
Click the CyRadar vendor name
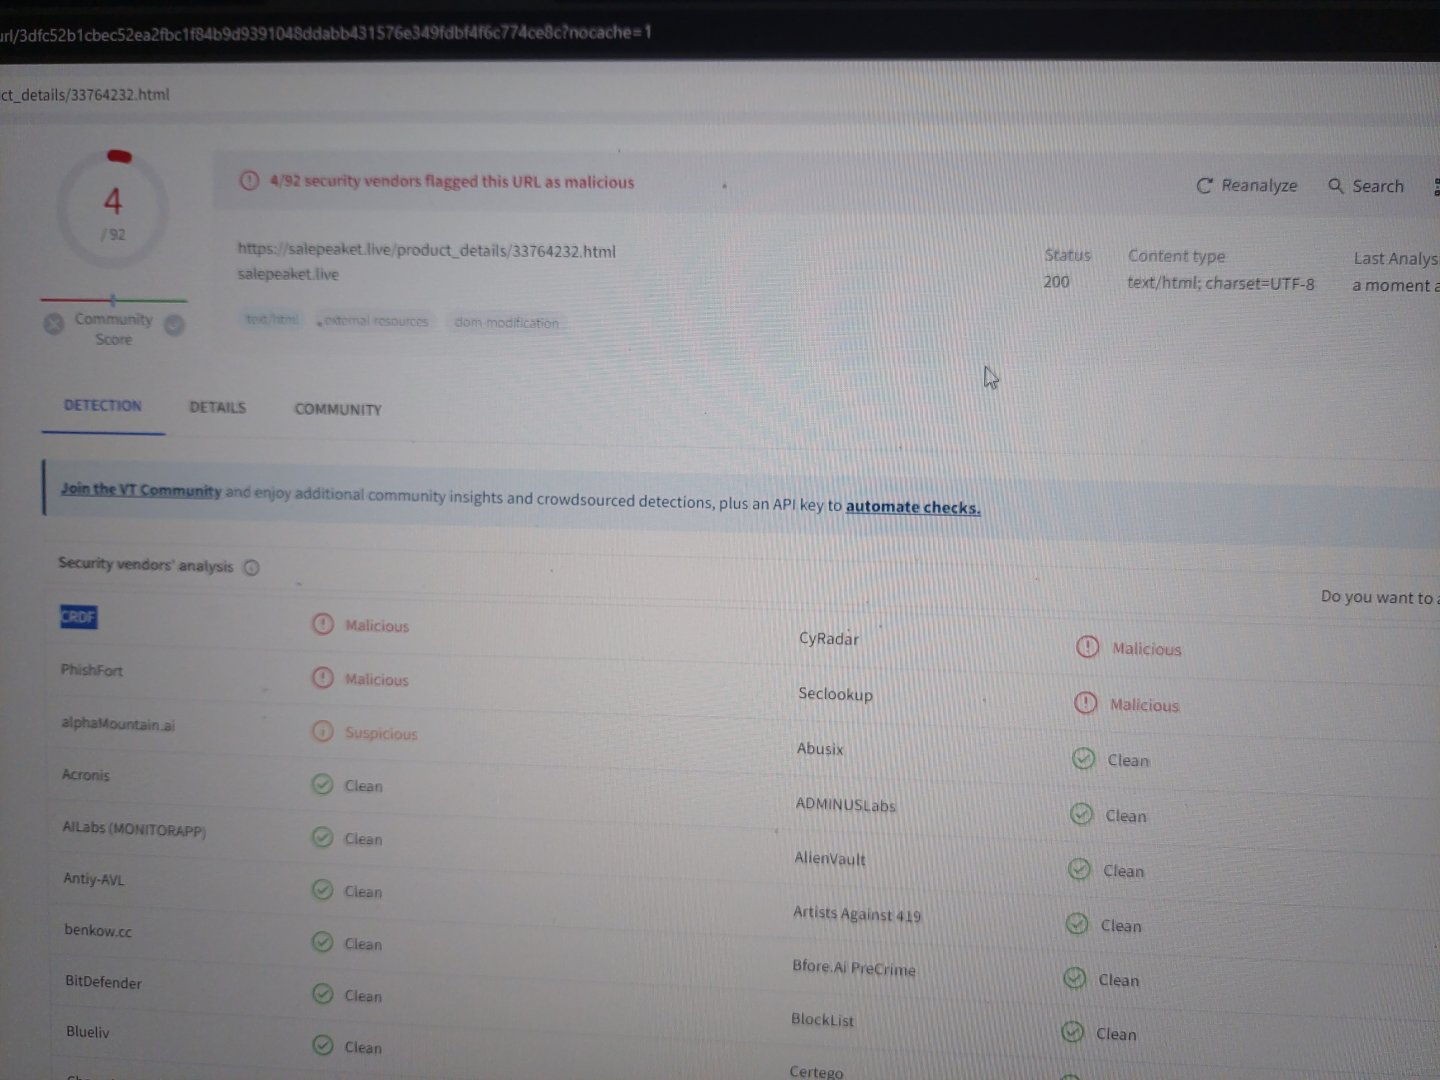tap(829, 638)
